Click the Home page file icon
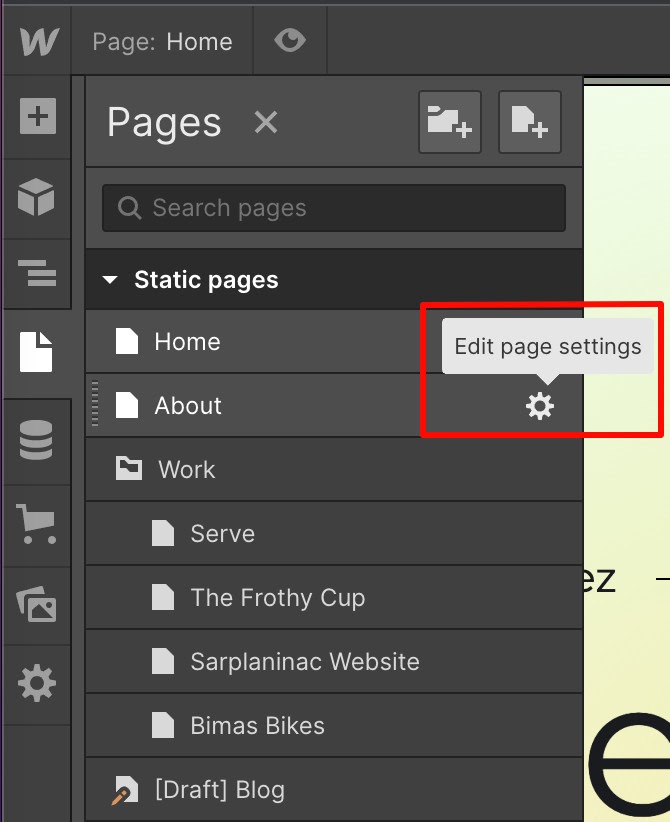Screen dimensions: 670x822 coord(127,341)
